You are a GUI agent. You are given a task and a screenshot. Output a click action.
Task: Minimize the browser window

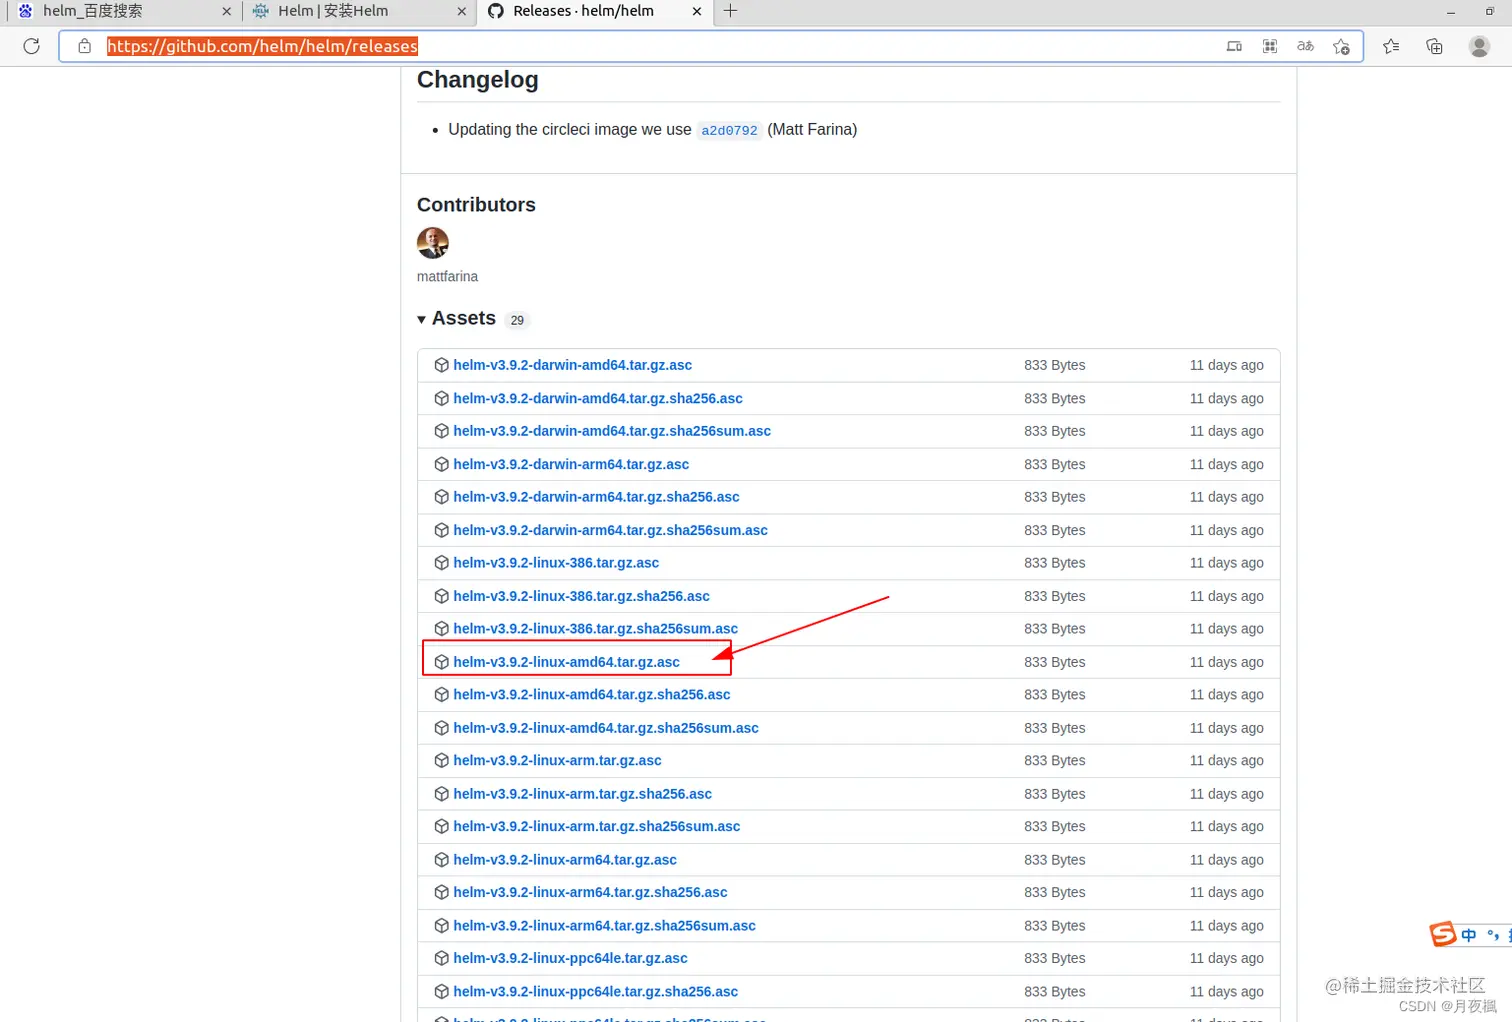1451,11
